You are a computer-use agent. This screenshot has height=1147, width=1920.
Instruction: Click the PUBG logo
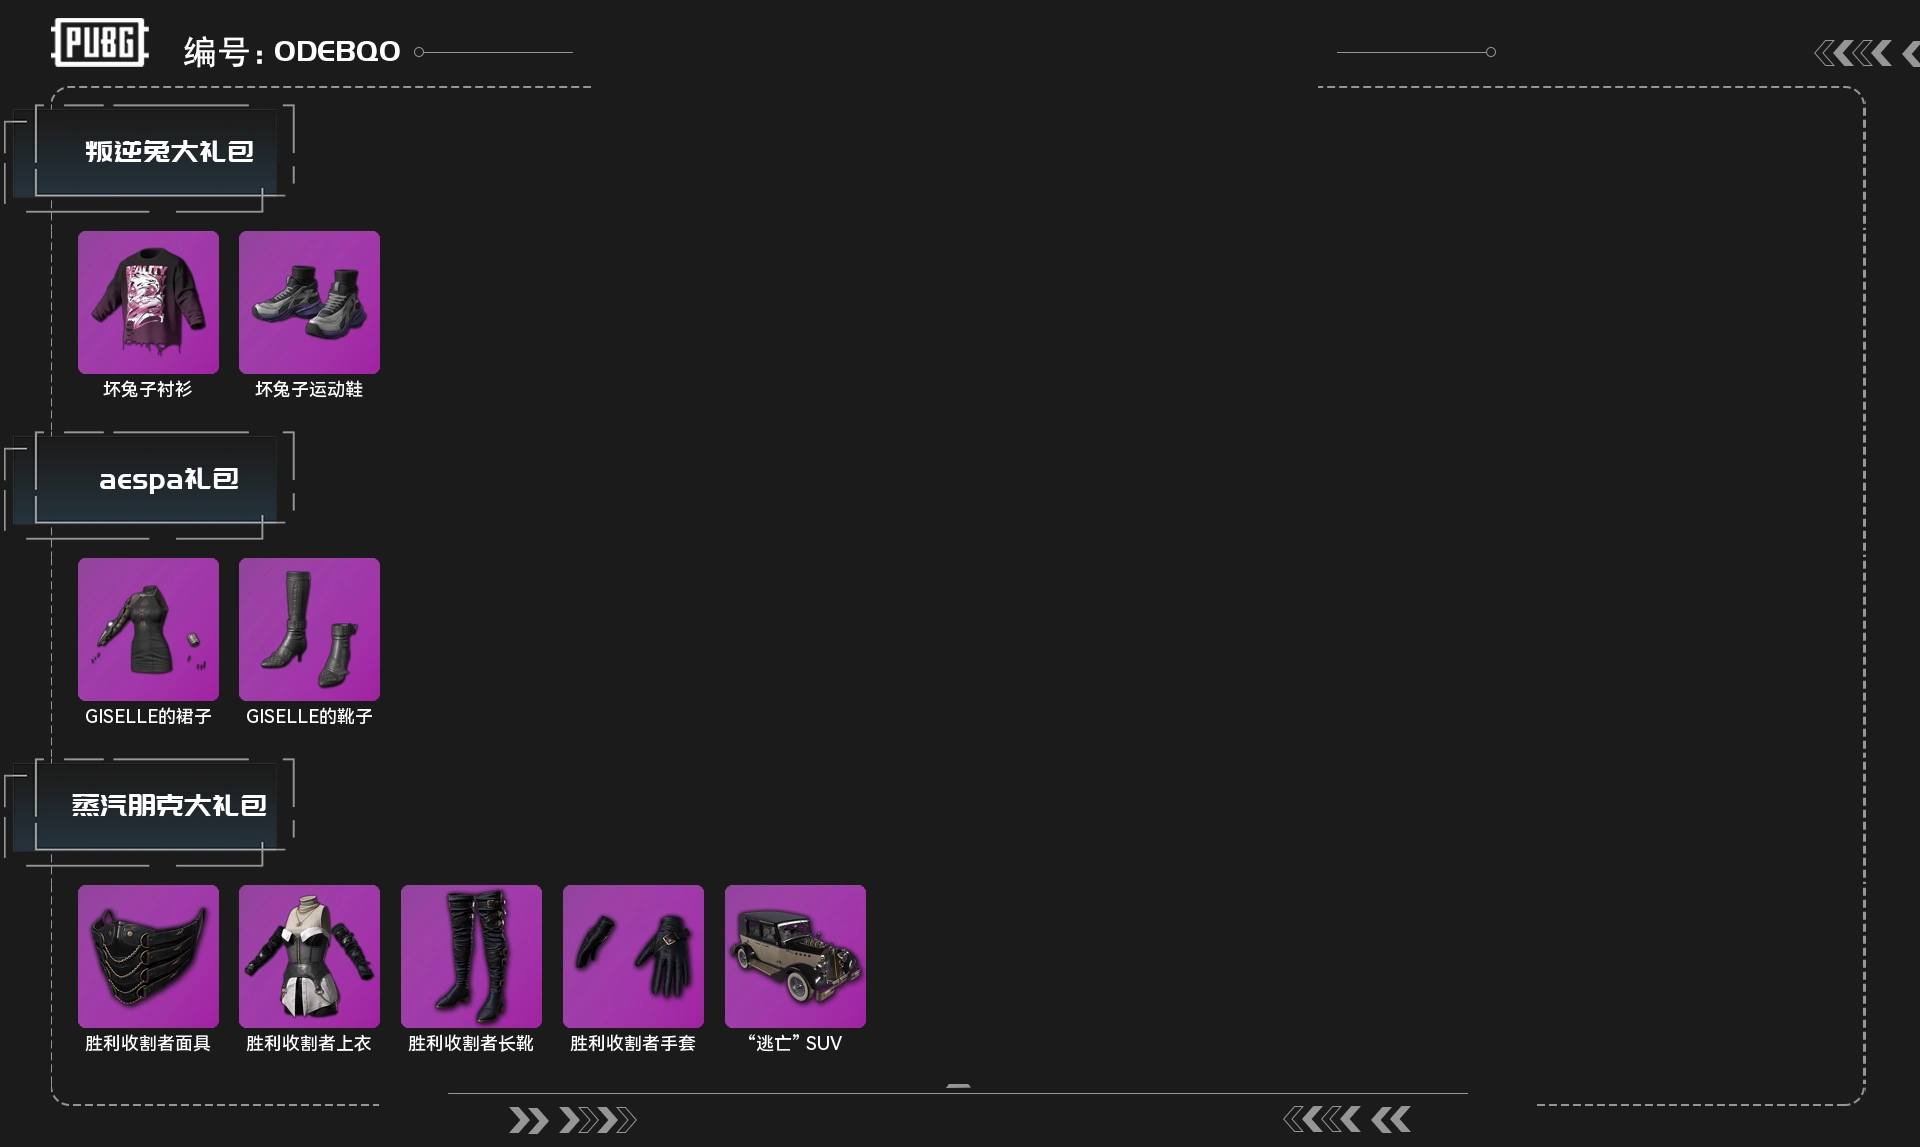(x=99, y=43)
